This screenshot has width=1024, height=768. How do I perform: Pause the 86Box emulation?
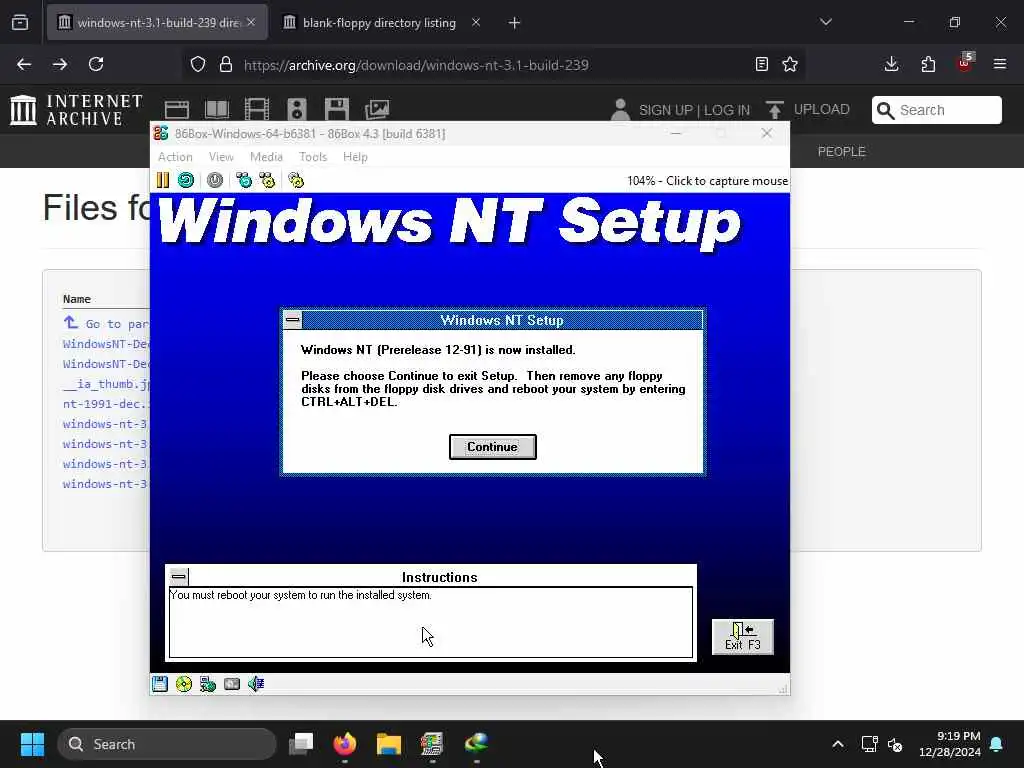pyautogui.click(x=163, y=180)
